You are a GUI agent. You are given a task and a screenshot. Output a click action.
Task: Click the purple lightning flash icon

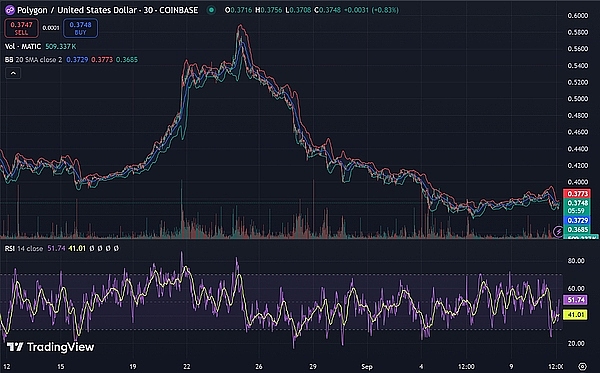pos(558,231)
